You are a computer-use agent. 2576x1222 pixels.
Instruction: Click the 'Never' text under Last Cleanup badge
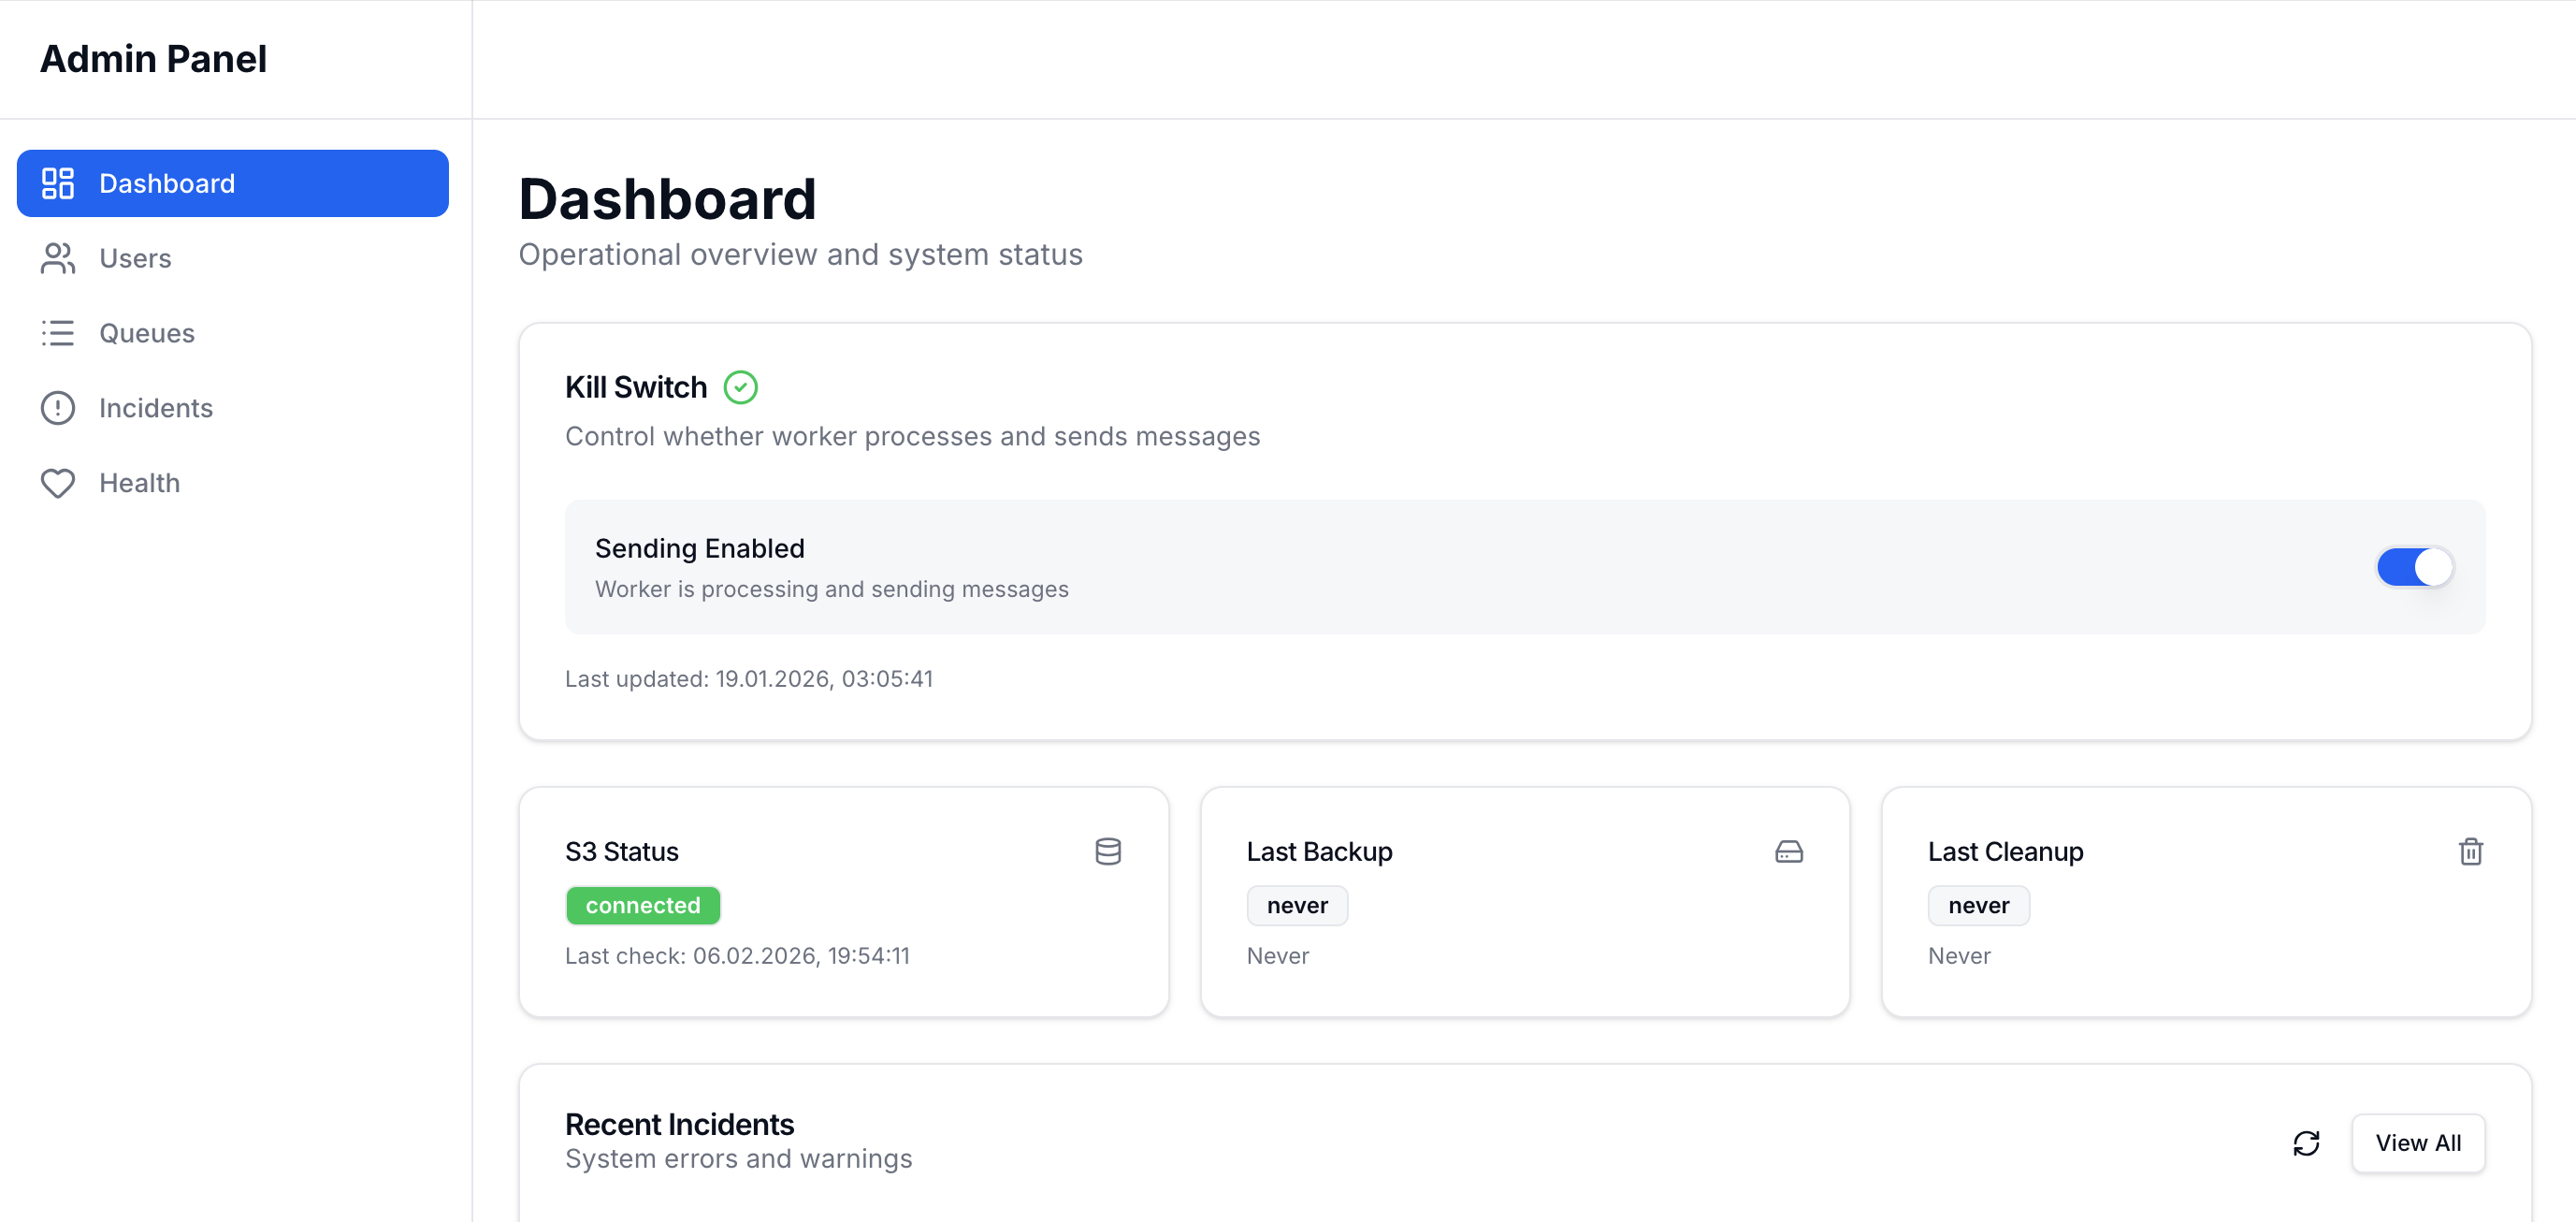[x=1958, y=955]
